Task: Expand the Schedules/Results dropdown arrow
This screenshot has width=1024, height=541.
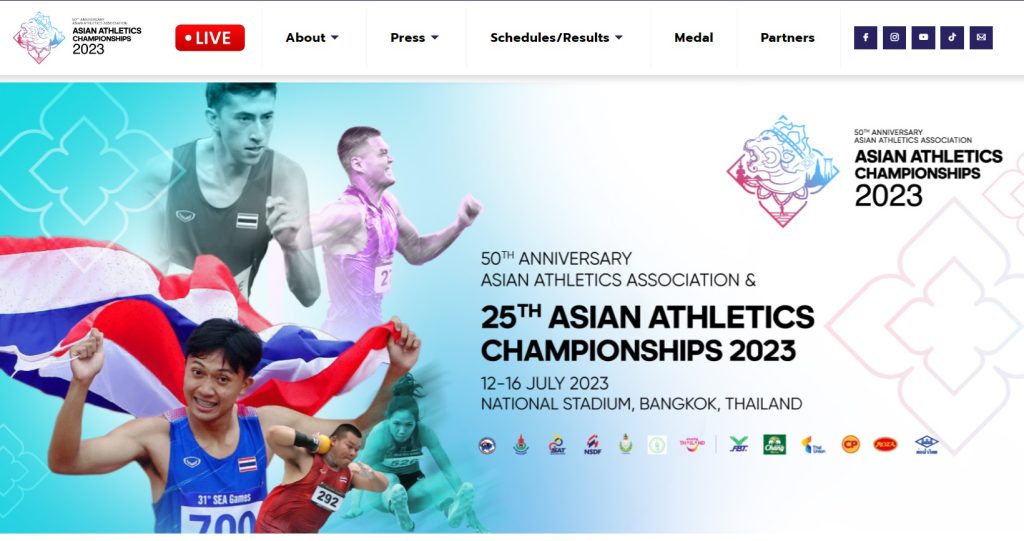Action: click(x=619, y=38)
